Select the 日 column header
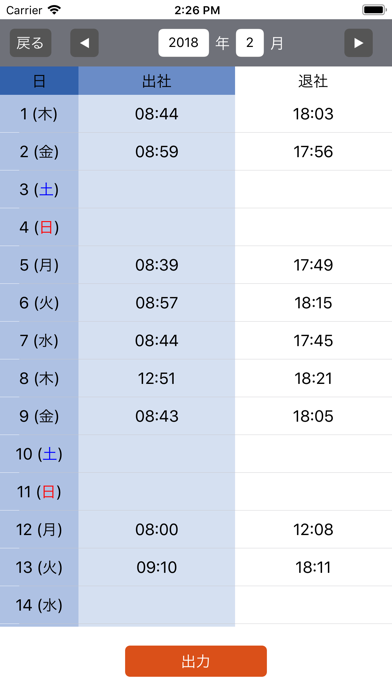The image size is (392, 696). 39,81
